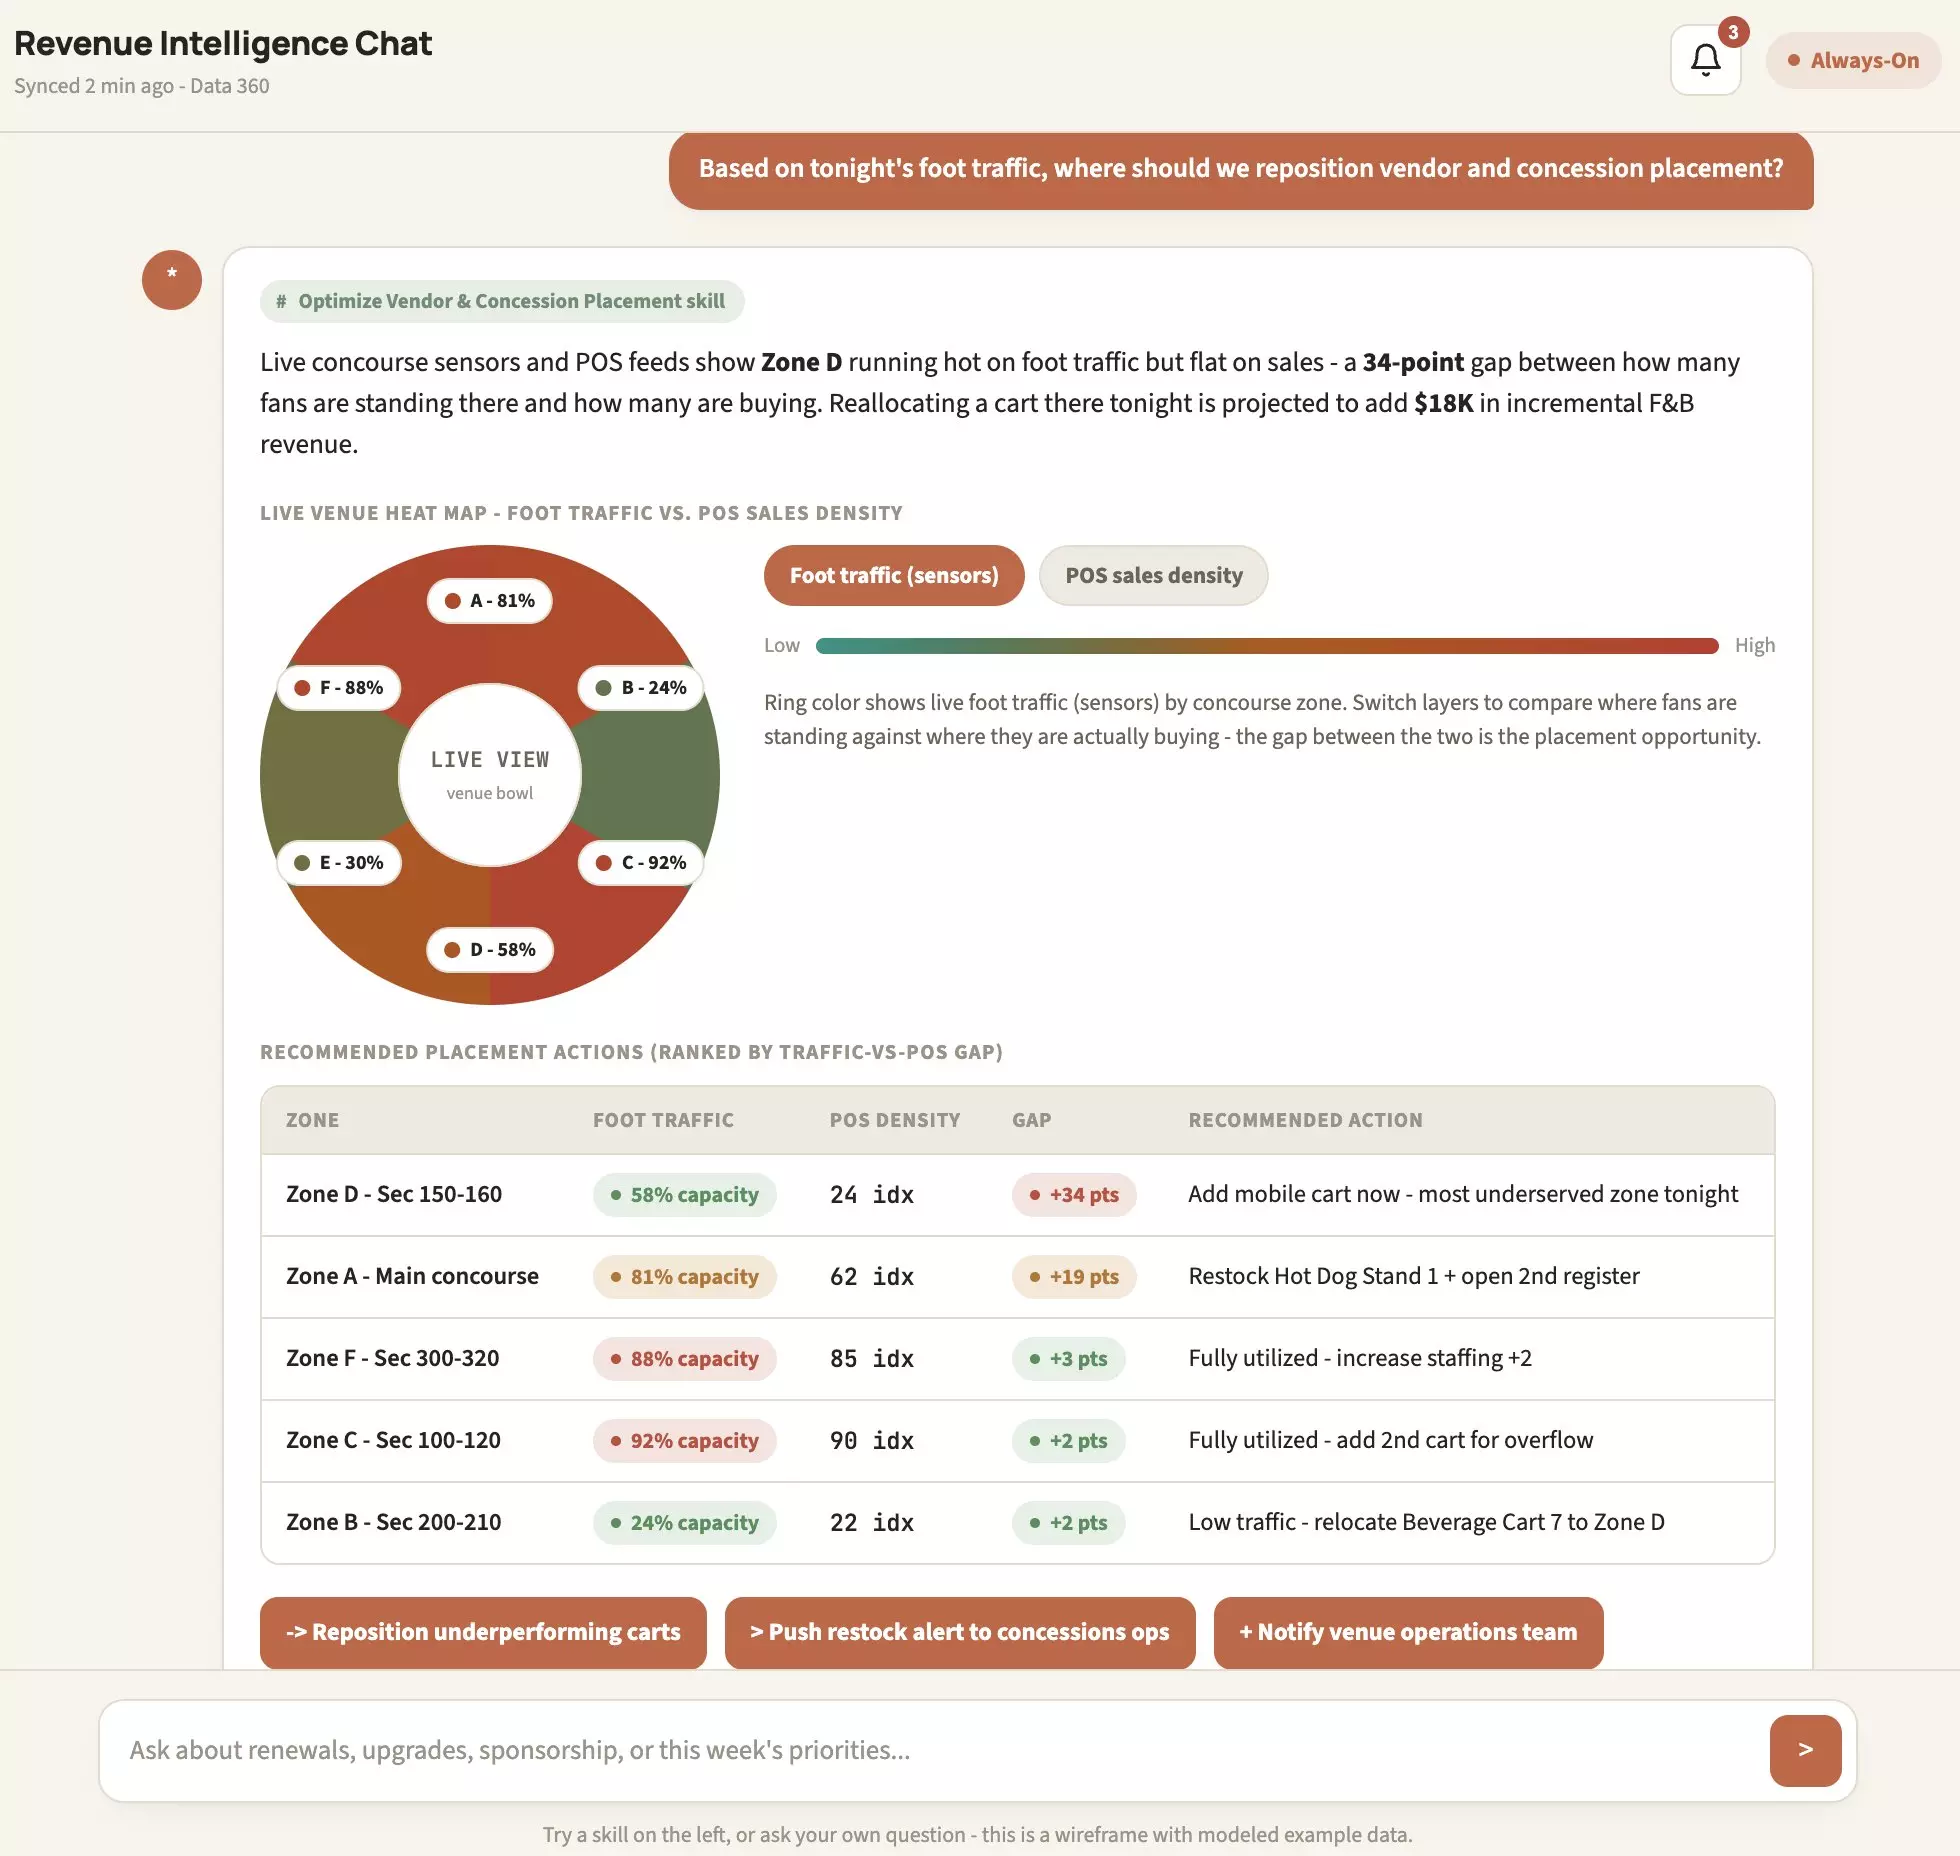Viewport: 1960px width, 1856px height.
Task: Open the notifications bell
Action: (x=1705, y=60)
